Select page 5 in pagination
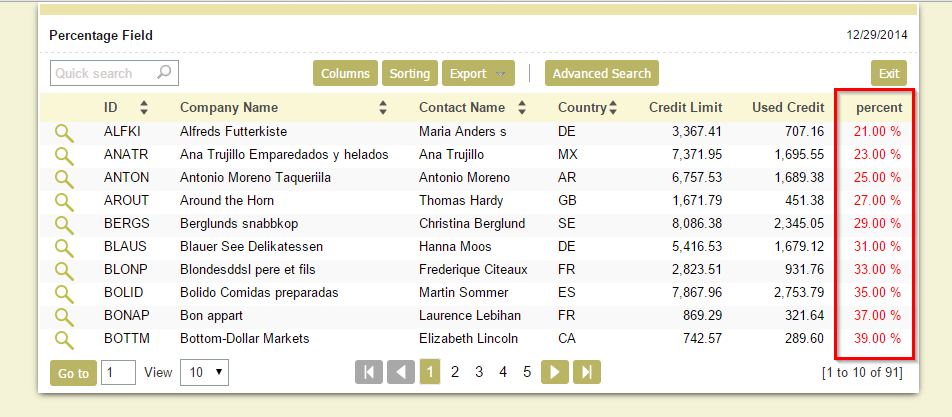 tap(527, 372)
